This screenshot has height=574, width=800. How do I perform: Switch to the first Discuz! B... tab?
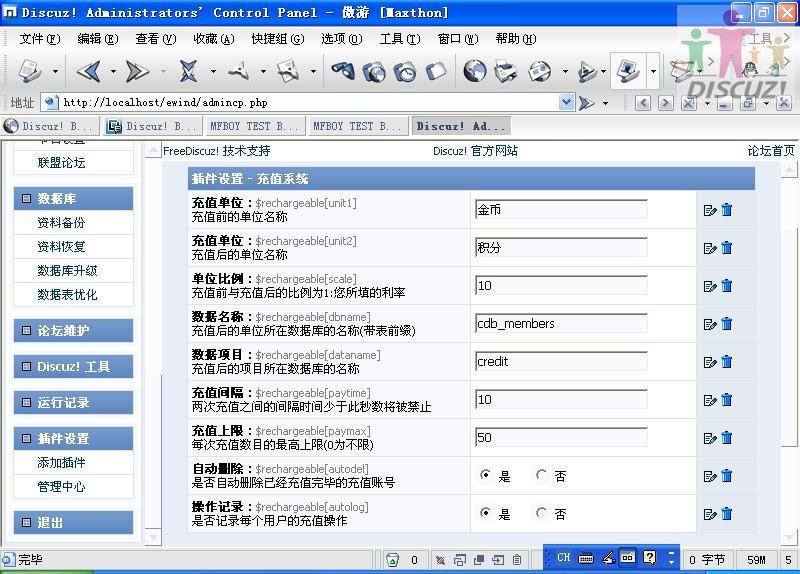[49, 126]
